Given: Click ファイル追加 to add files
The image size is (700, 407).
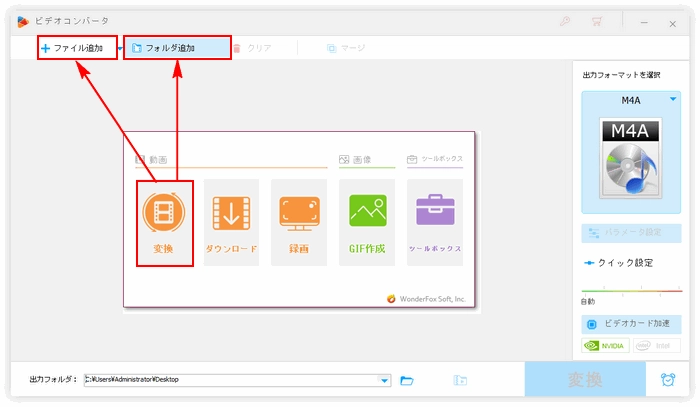Looking at the screenshot, I should 76,48.
